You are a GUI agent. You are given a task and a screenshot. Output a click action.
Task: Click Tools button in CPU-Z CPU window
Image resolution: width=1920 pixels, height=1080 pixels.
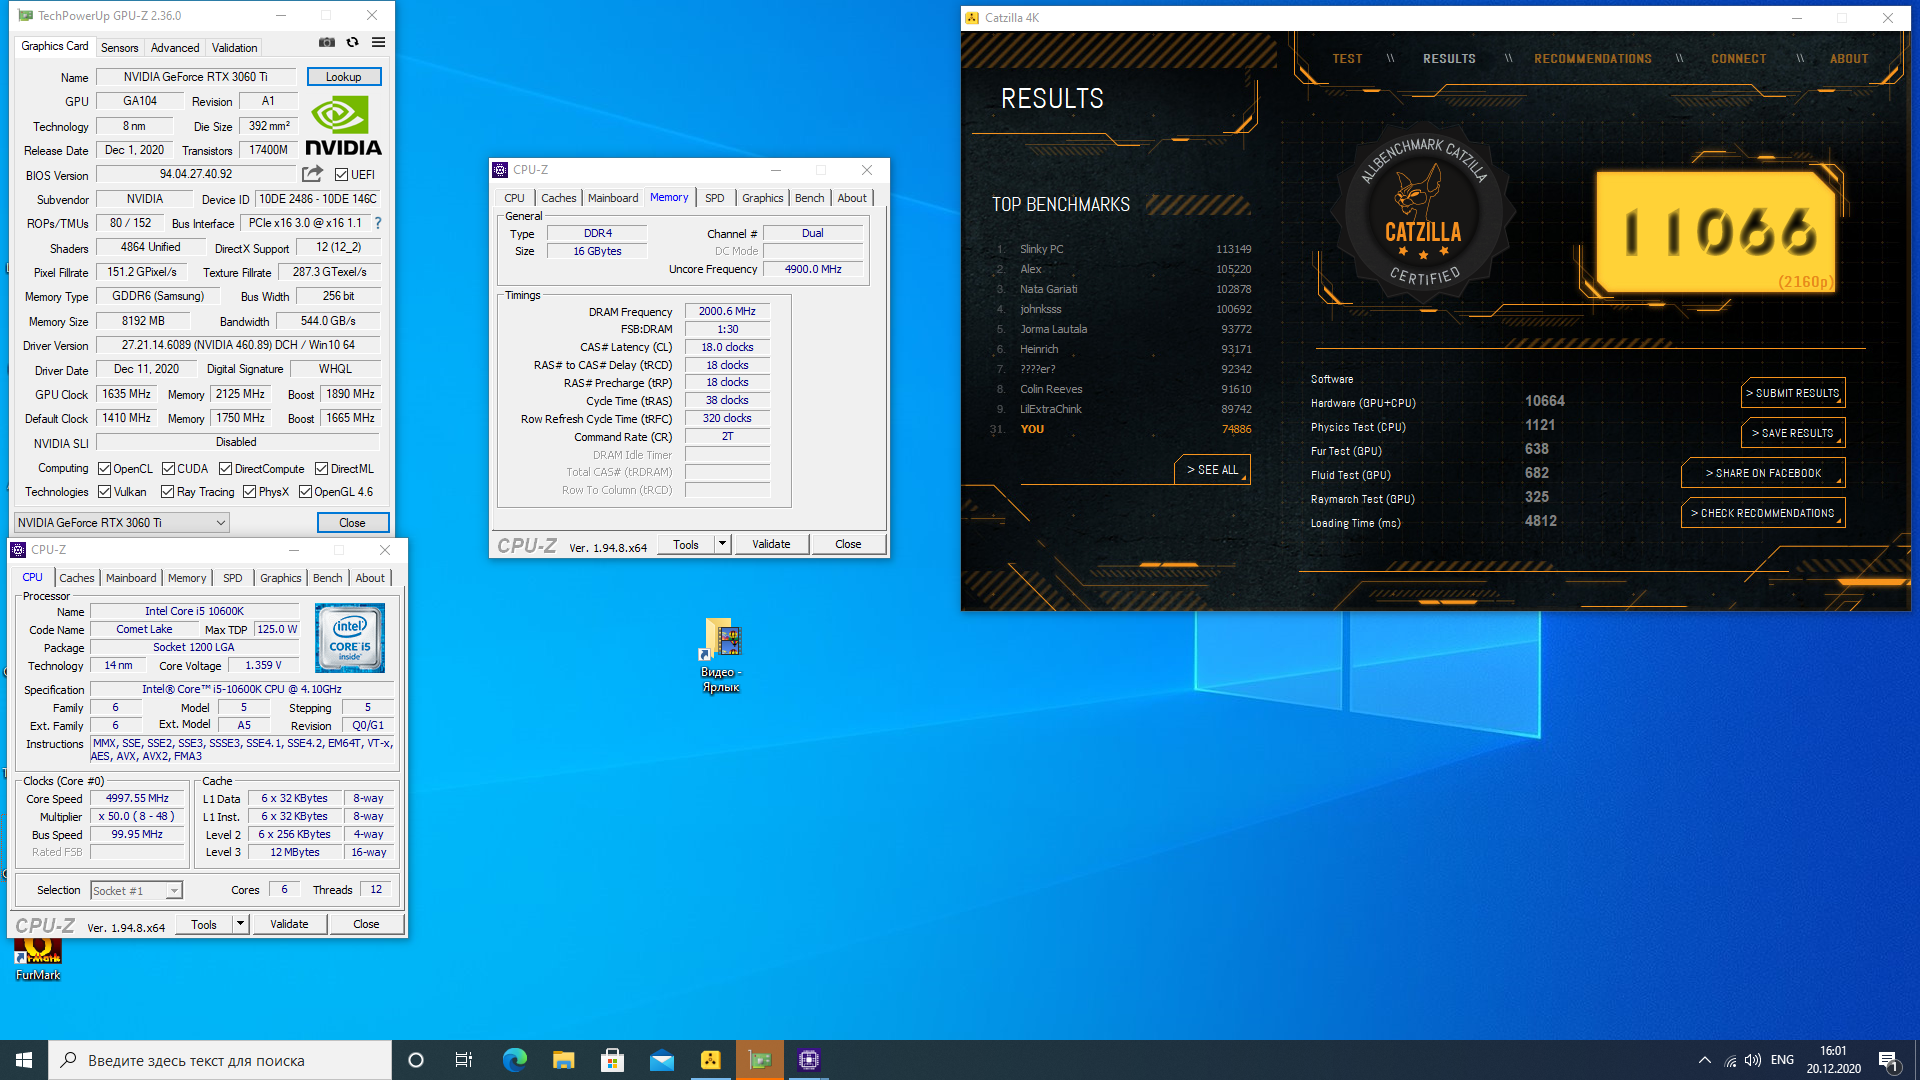tap(204, 924)
